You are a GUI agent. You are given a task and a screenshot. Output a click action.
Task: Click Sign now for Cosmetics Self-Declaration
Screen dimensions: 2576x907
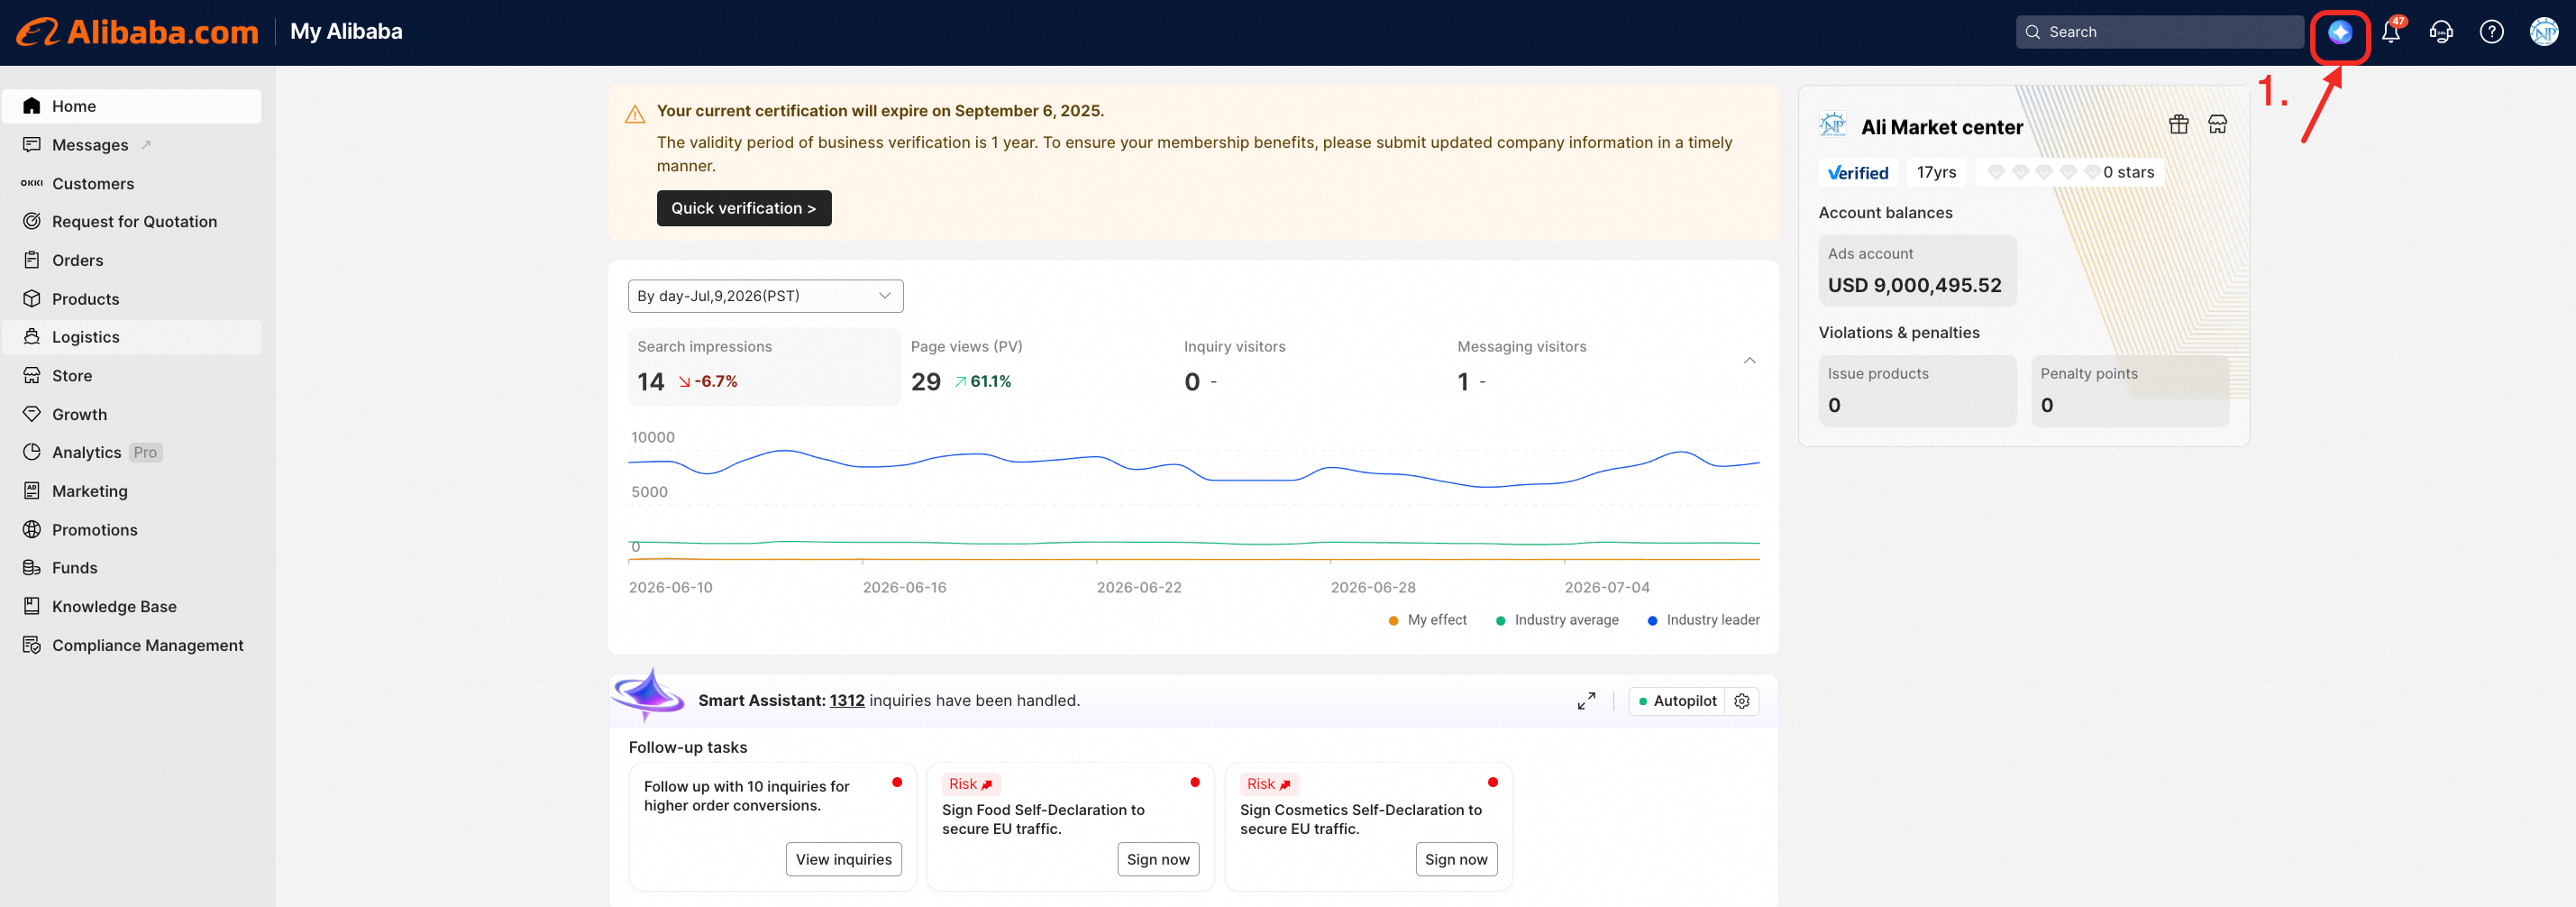[1456, 859]
